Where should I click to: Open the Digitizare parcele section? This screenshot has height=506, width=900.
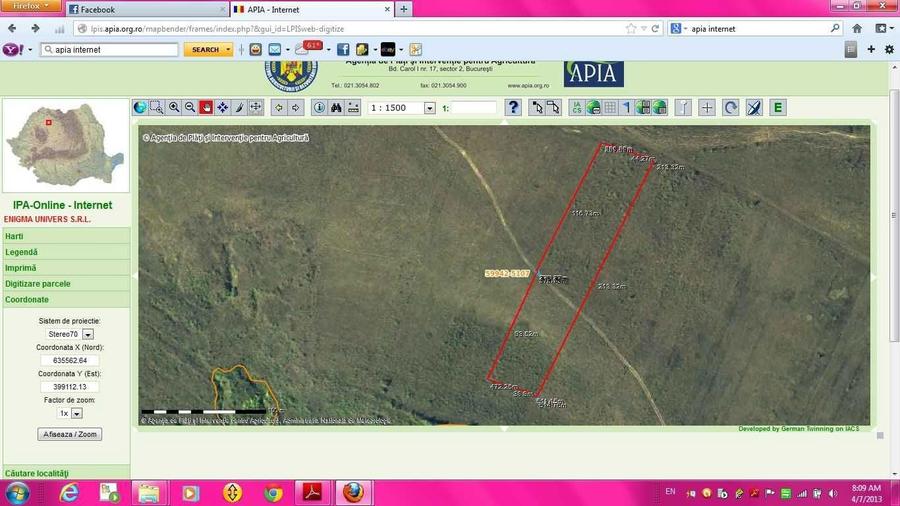tap(38, 284)
